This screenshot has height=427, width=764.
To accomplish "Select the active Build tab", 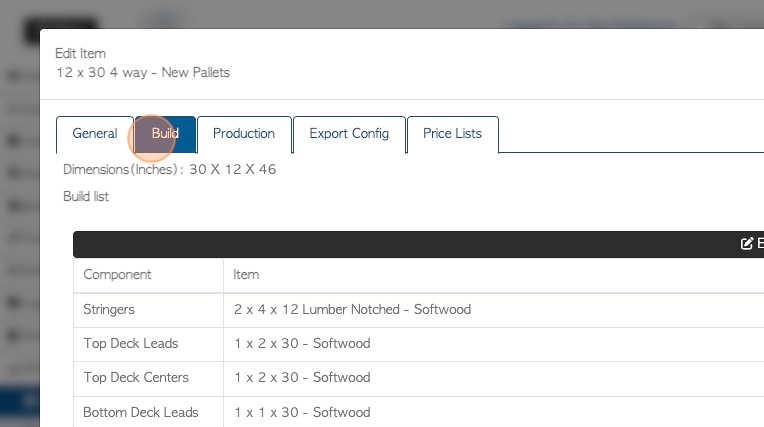I will coord(165,134).
